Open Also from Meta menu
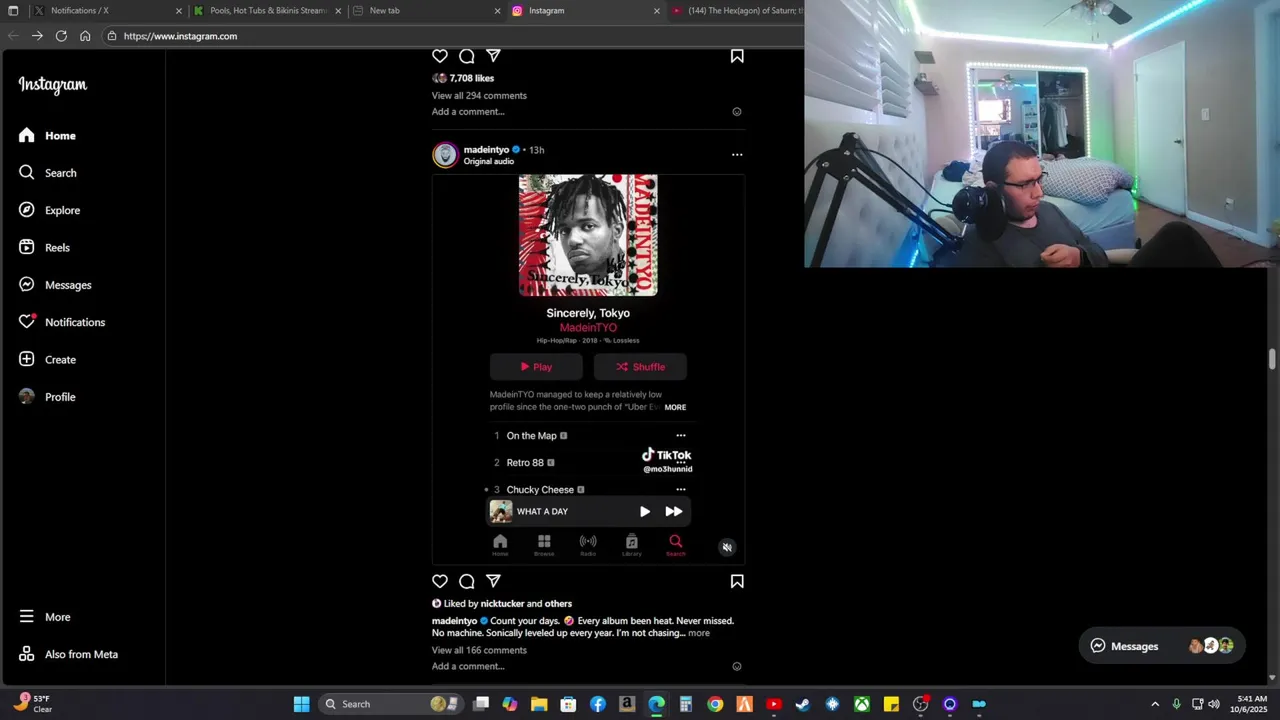This screenshot has height=720, width=1280. 68,654
